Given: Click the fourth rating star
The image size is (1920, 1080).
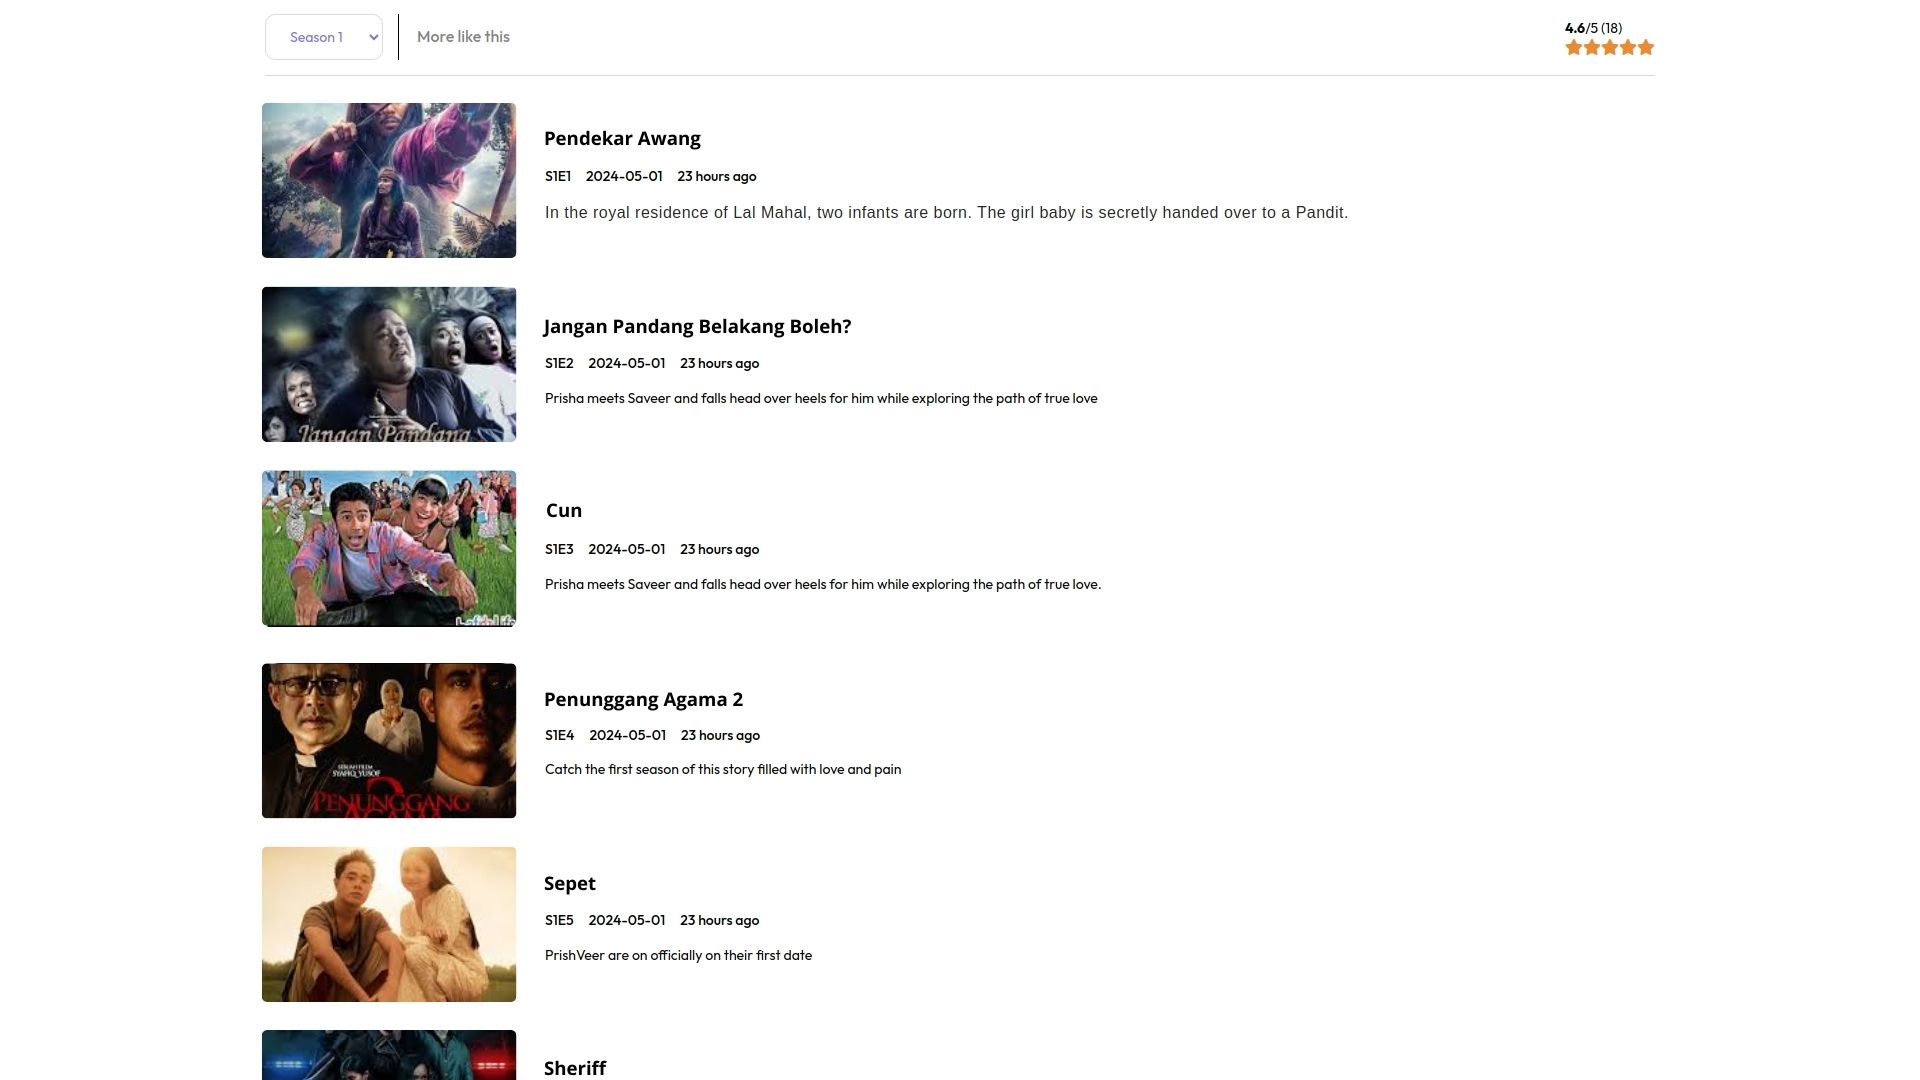Looking at the screenshot, I should click(1628, 48).
